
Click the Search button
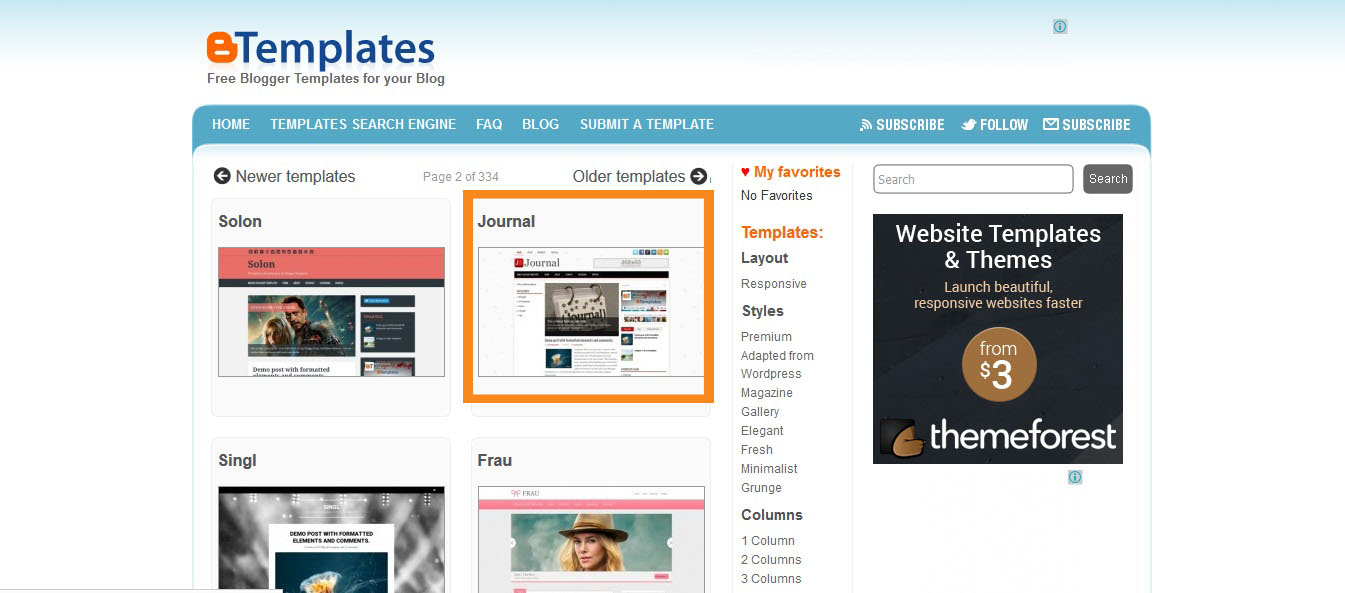[1108, 179]
